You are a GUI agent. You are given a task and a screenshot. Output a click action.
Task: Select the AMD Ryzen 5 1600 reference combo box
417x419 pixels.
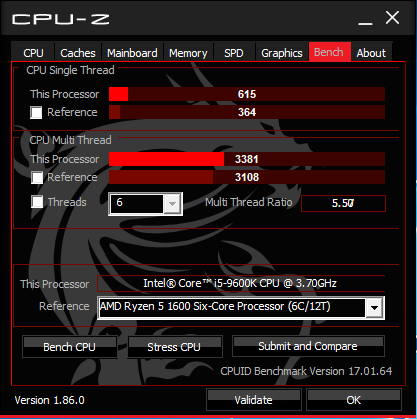(241, 308)
